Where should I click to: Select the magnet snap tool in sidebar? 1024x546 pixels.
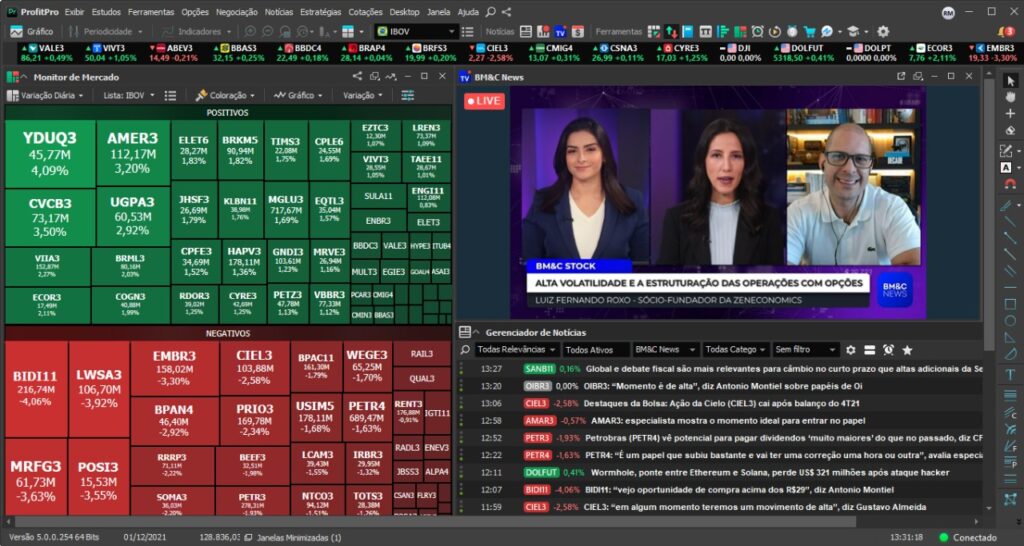pyautogui.click(x=1011, y=184)
